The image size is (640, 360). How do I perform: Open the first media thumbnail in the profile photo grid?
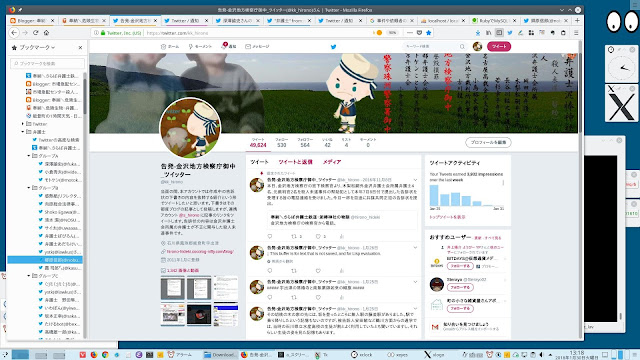coord(173,288)
